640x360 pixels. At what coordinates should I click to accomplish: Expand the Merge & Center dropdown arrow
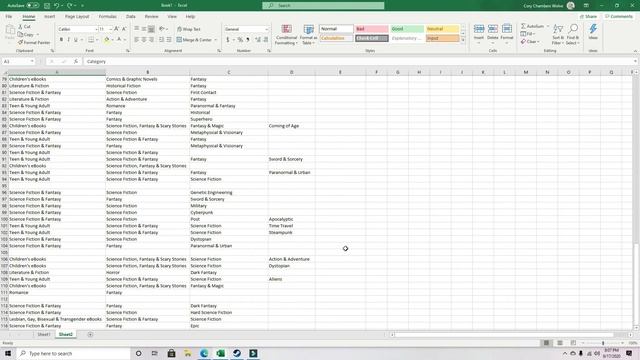click(x=216, y=40)
